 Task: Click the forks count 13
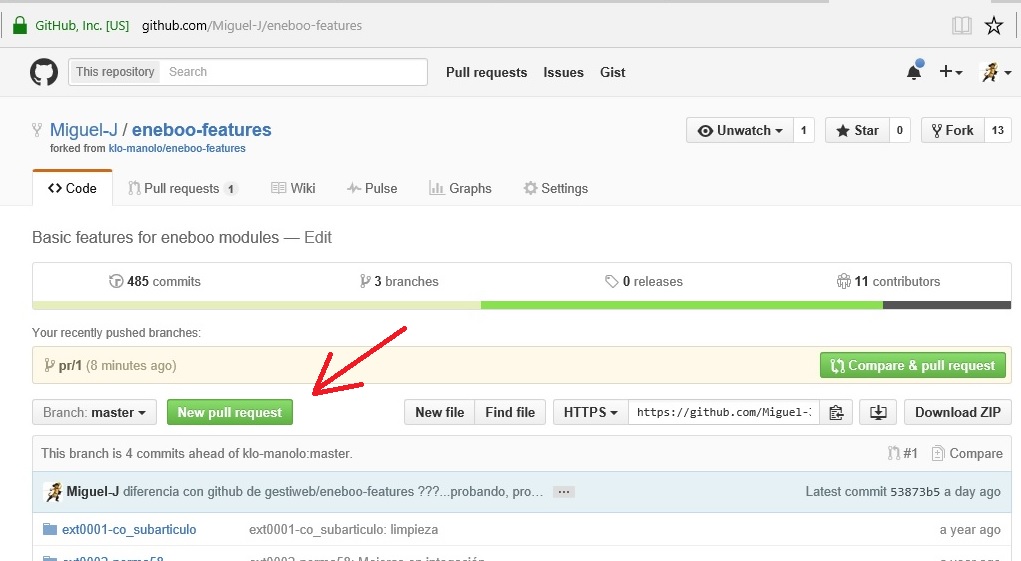(x=998, y=130)
